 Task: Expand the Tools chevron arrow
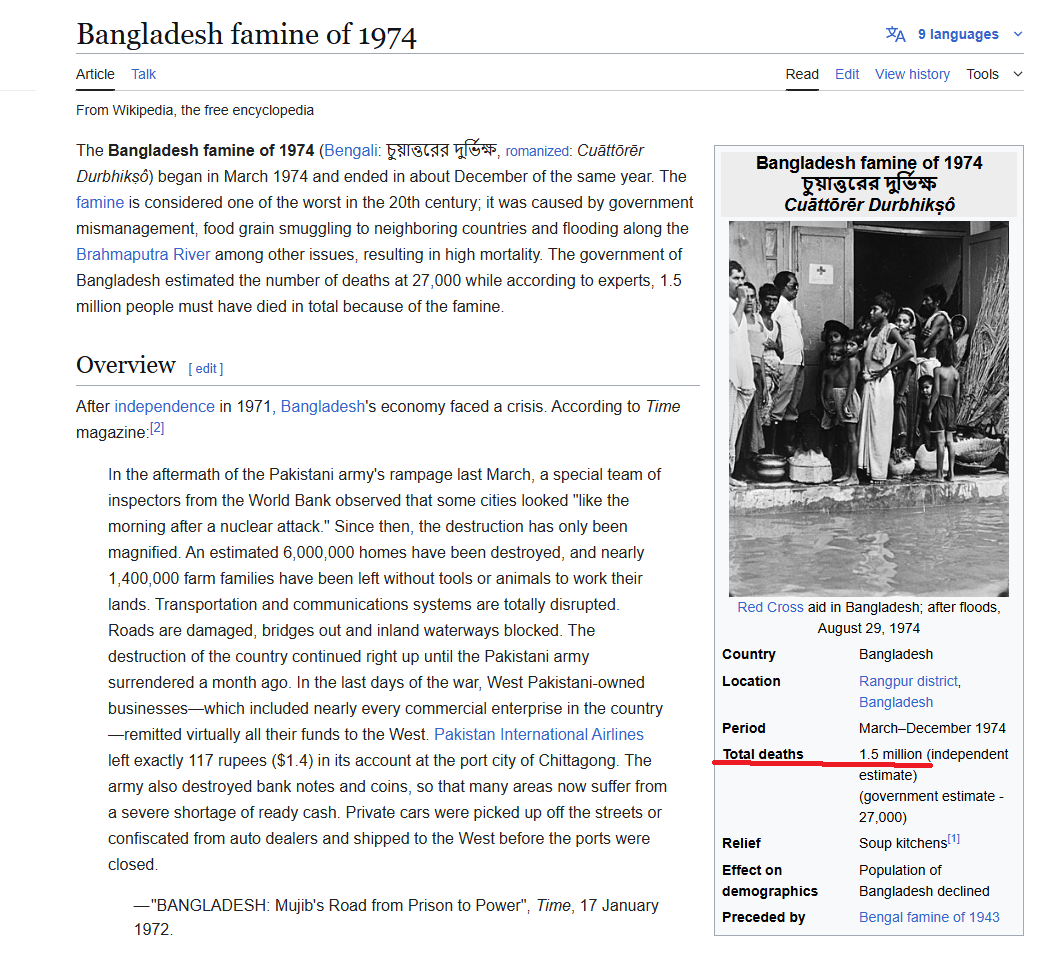coord(1017,74)
